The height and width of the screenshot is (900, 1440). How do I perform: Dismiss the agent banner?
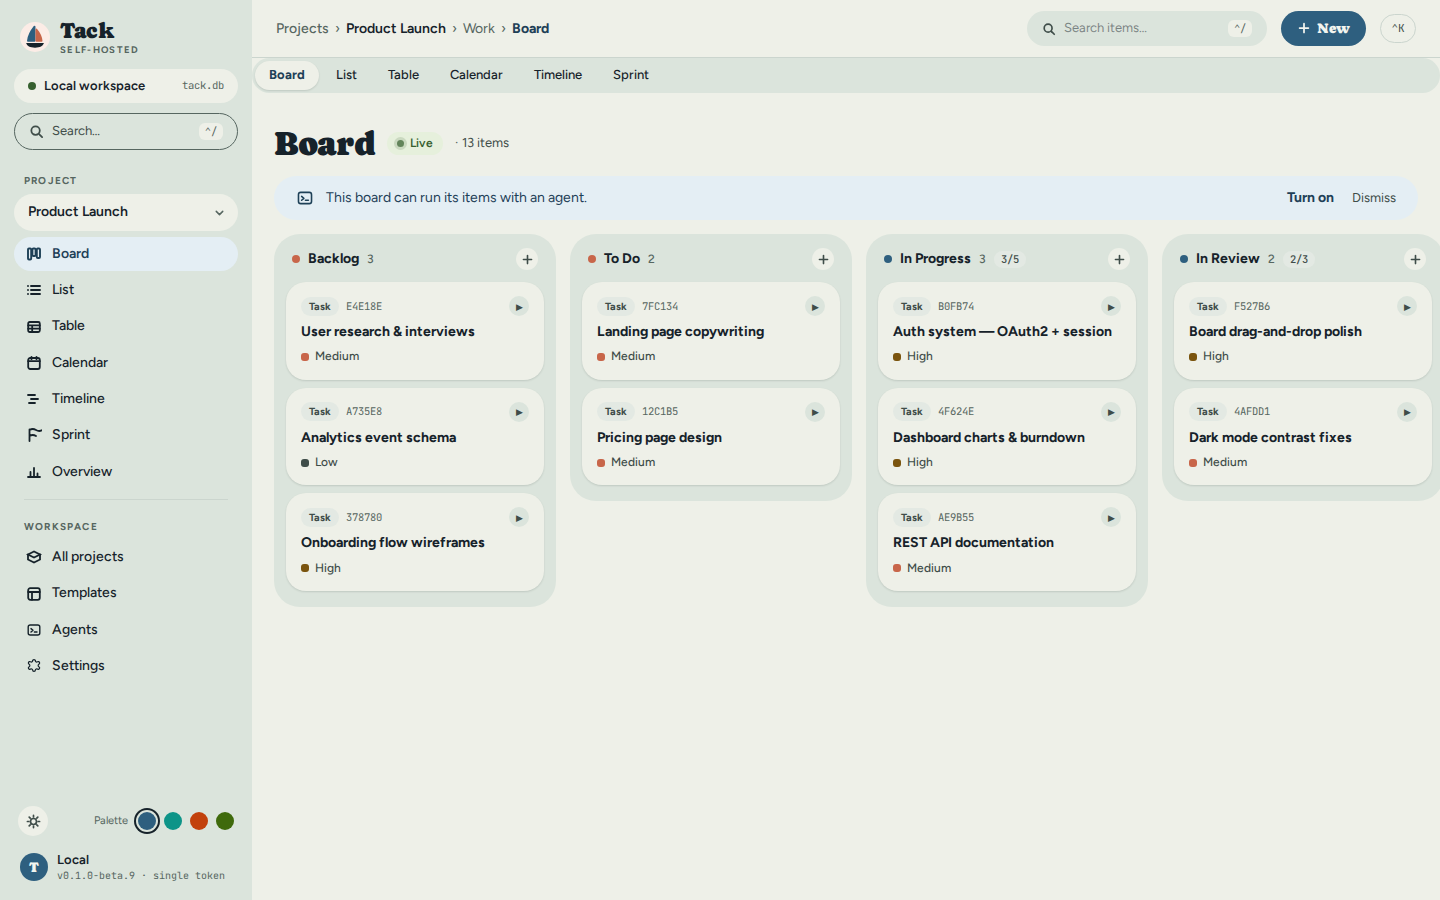point(1374,198)
